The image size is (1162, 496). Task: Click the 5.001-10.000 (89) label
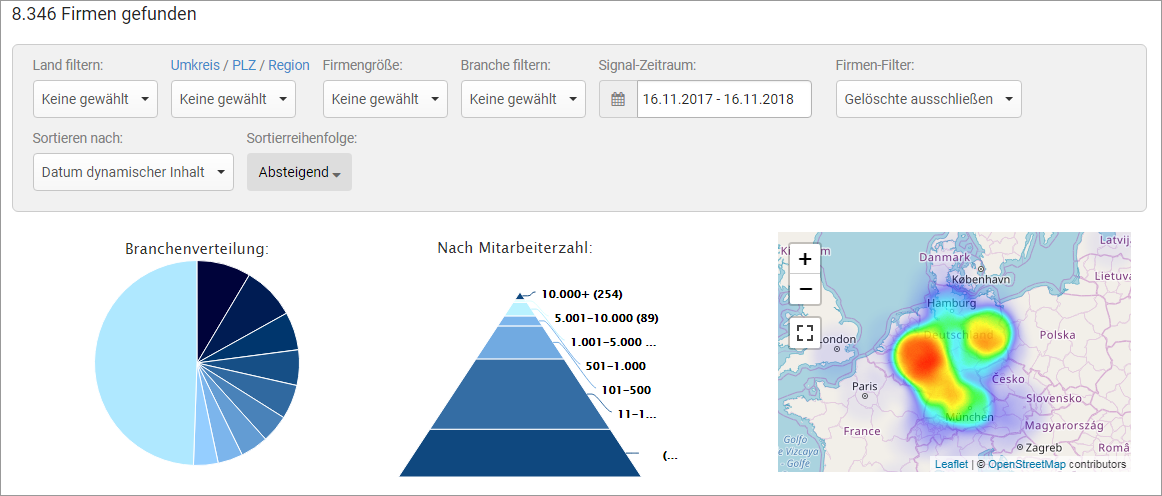[606, 318]
